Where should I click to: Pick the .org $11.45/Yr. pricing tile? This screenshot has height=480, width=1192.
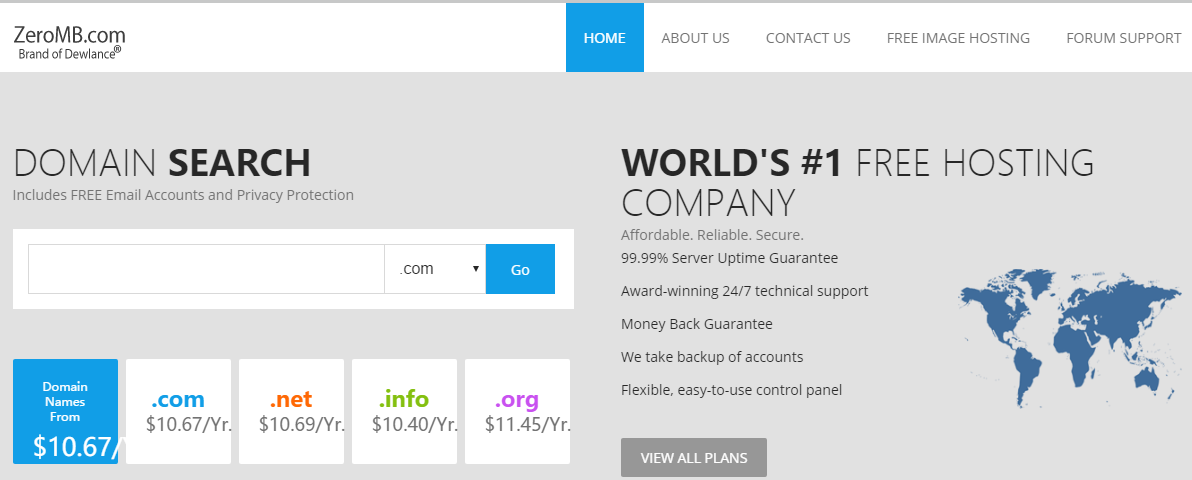(x=517, y=411)
